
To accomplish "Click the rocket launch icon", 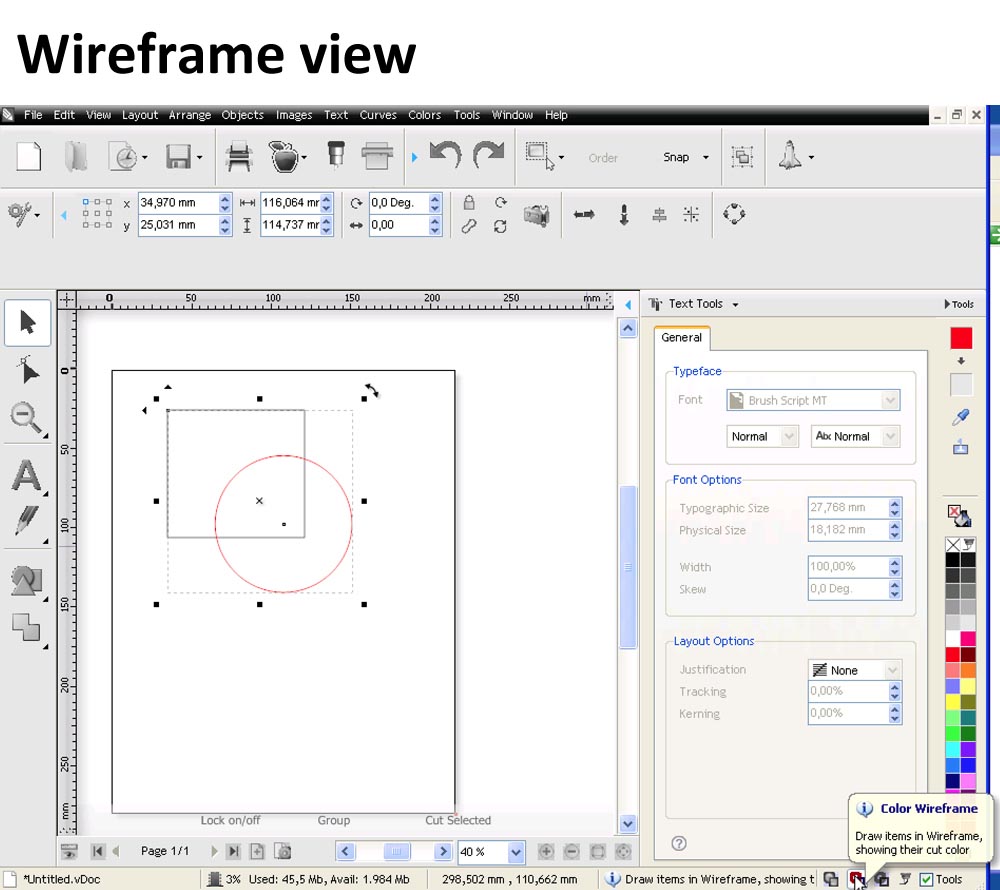I will 790,156.
